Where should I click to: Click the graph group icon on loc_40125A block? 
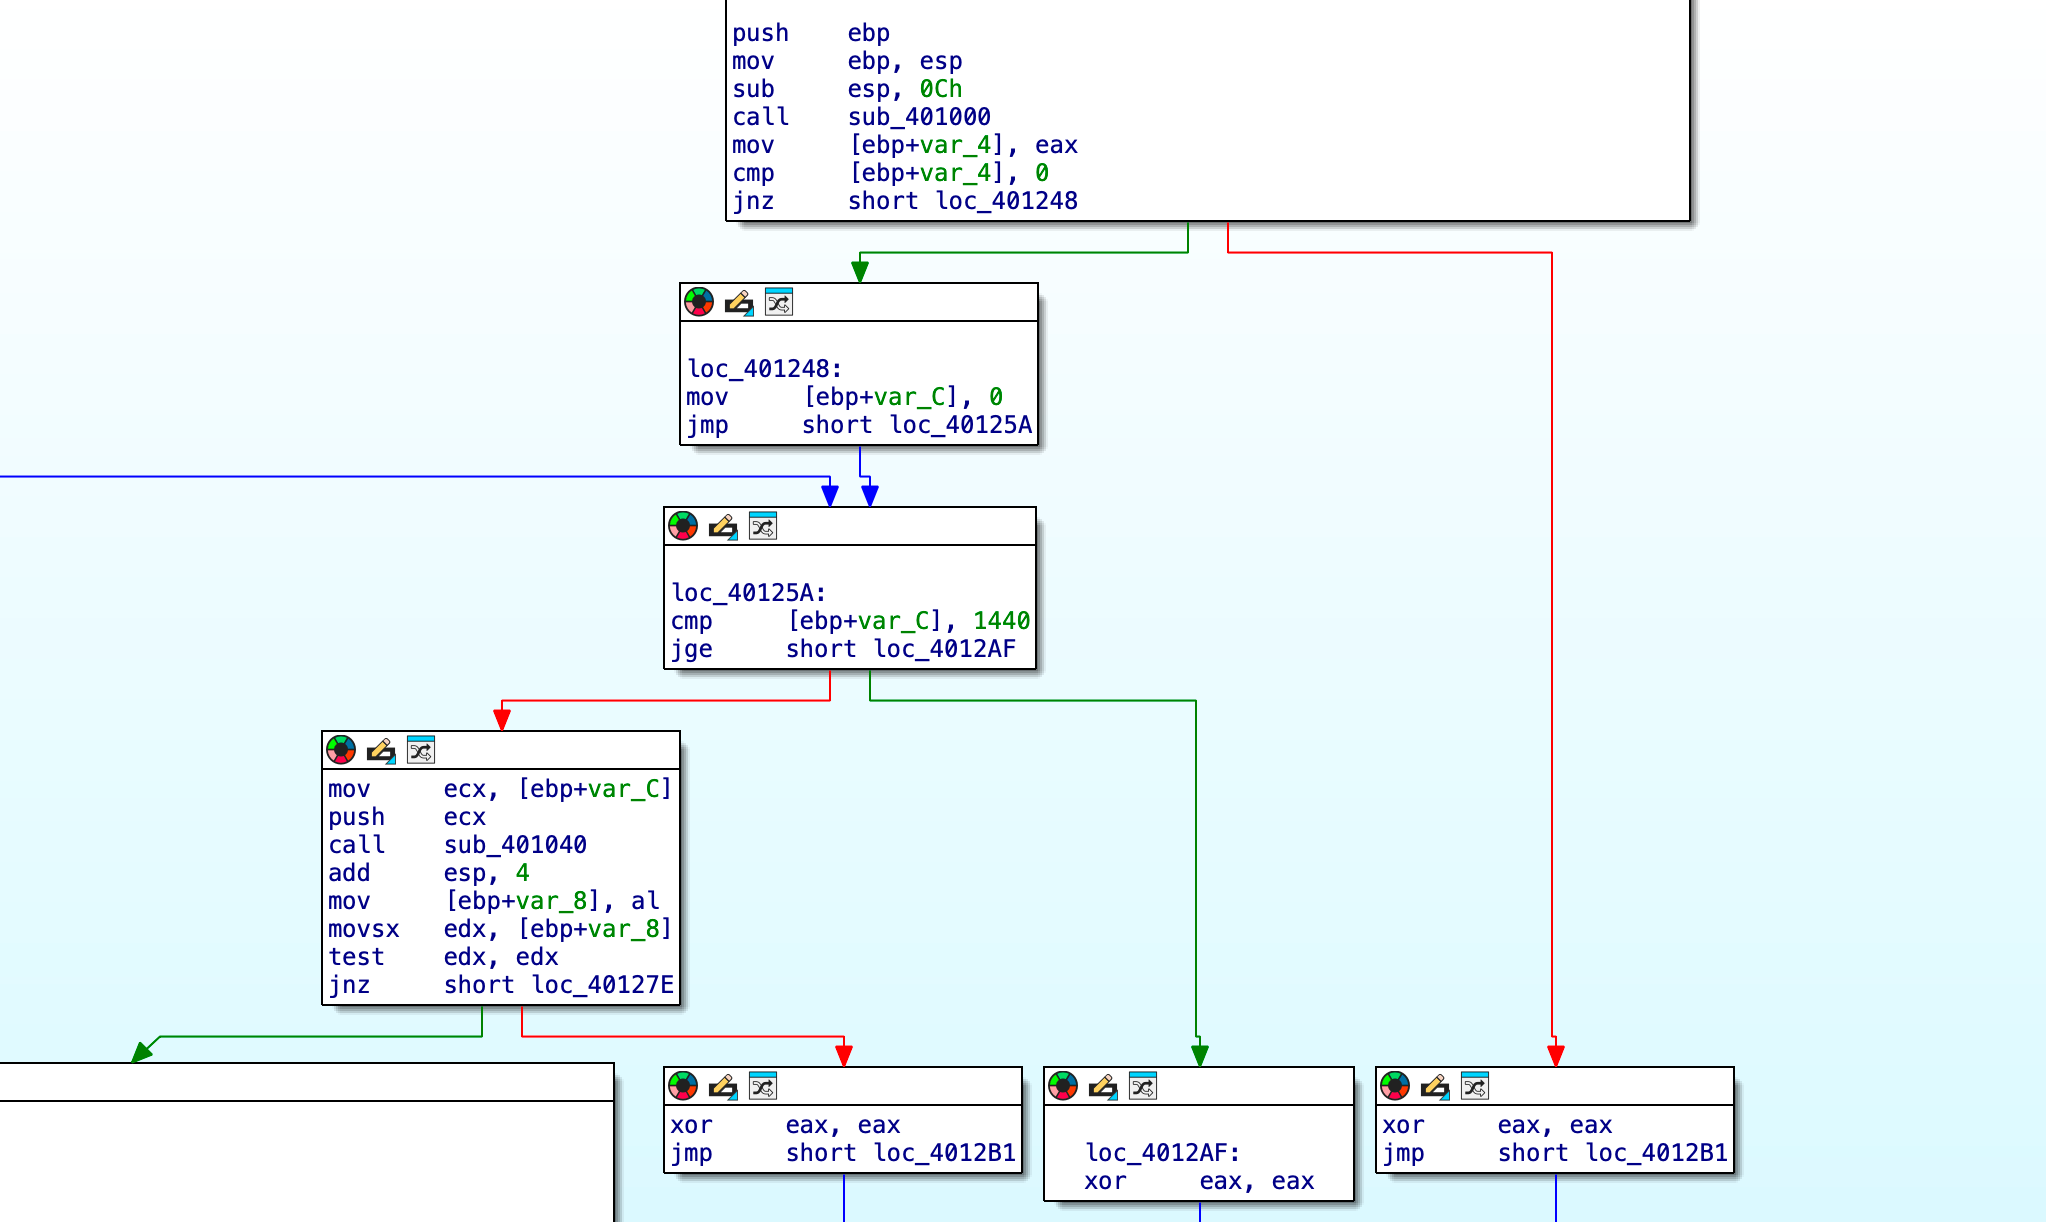point(763,526)
